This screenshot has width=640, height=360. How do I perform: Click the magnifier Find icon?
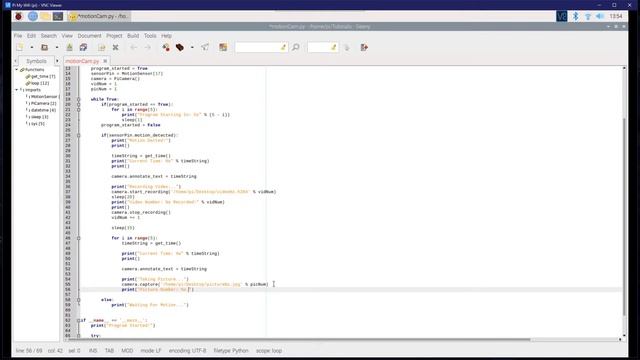point(296,47)
